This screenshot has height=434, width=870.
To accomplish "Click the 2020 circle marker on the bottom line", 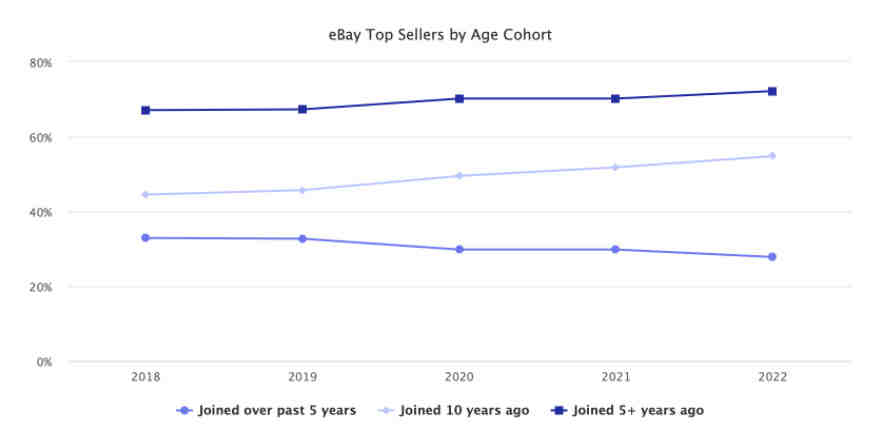I will coord(459,250).
